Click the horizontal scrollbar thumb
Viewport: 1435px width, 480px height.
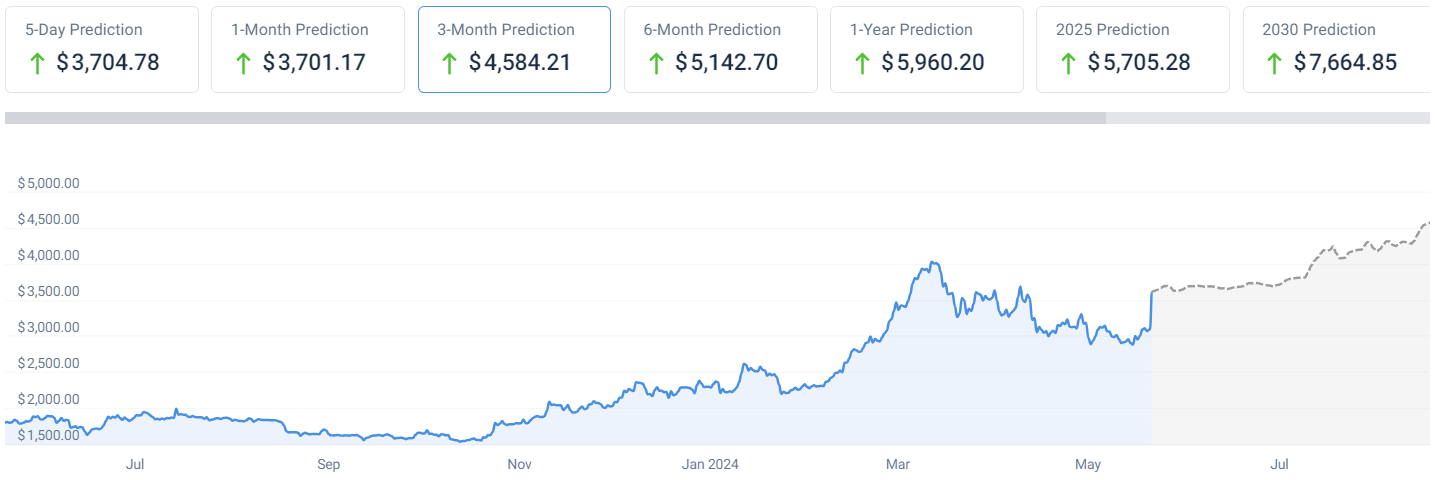(x=555, y=118)
